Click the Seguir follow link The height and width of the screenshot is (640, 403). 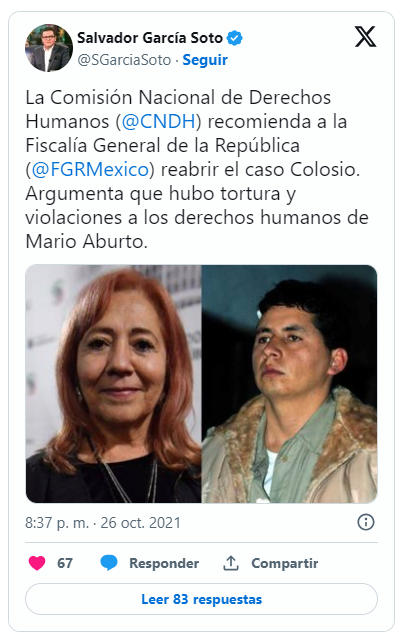[x=205, y=60]
